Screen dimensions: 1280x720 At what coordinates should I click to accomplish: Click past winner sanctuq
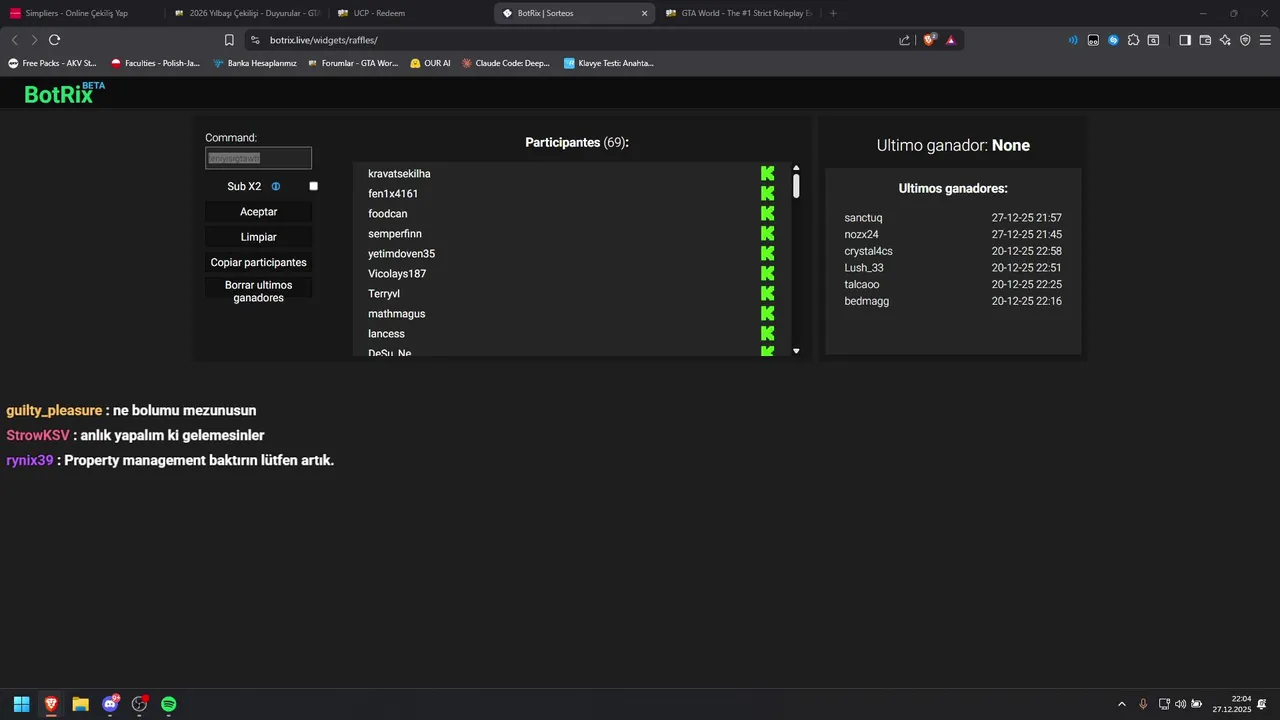point(863,218)
